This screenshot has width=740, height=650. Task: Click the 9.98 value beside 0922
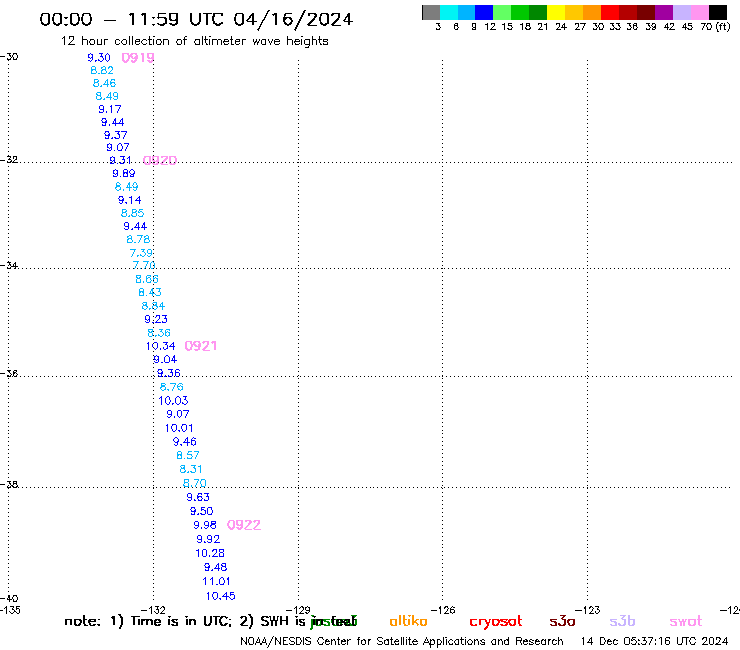205,525
